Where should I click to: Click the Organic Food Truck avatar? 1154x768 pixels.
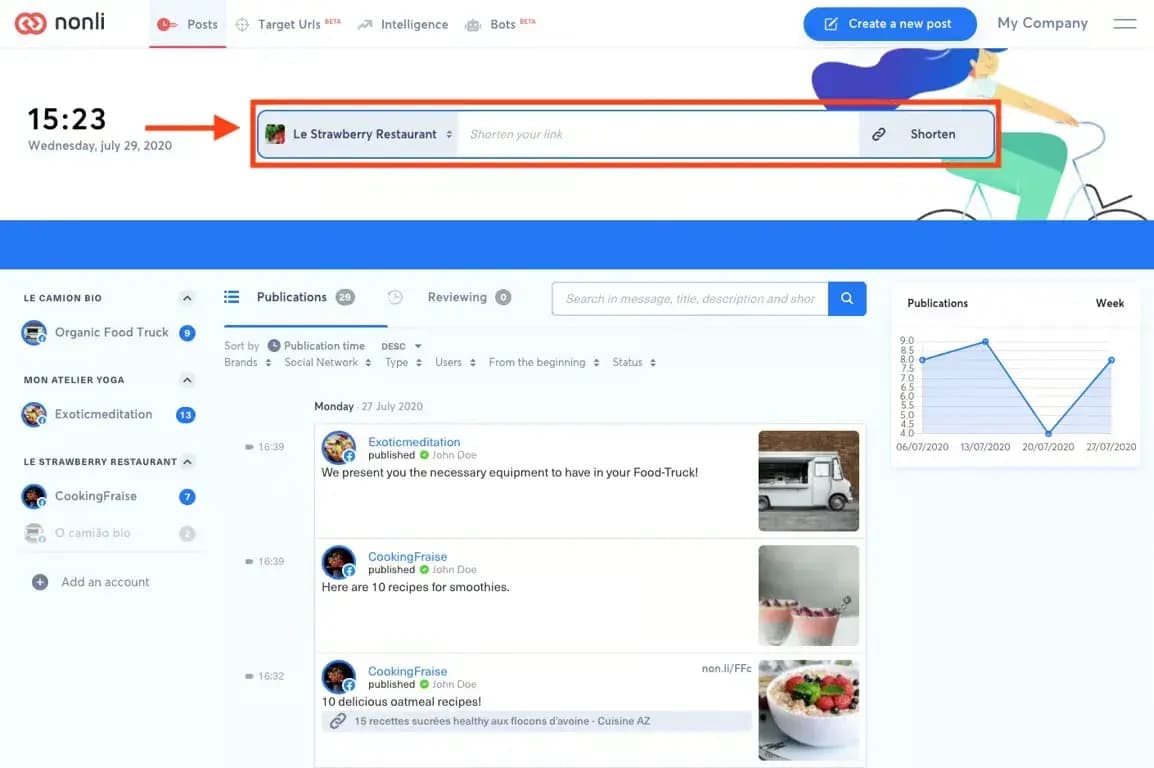(x=34, y=333)
